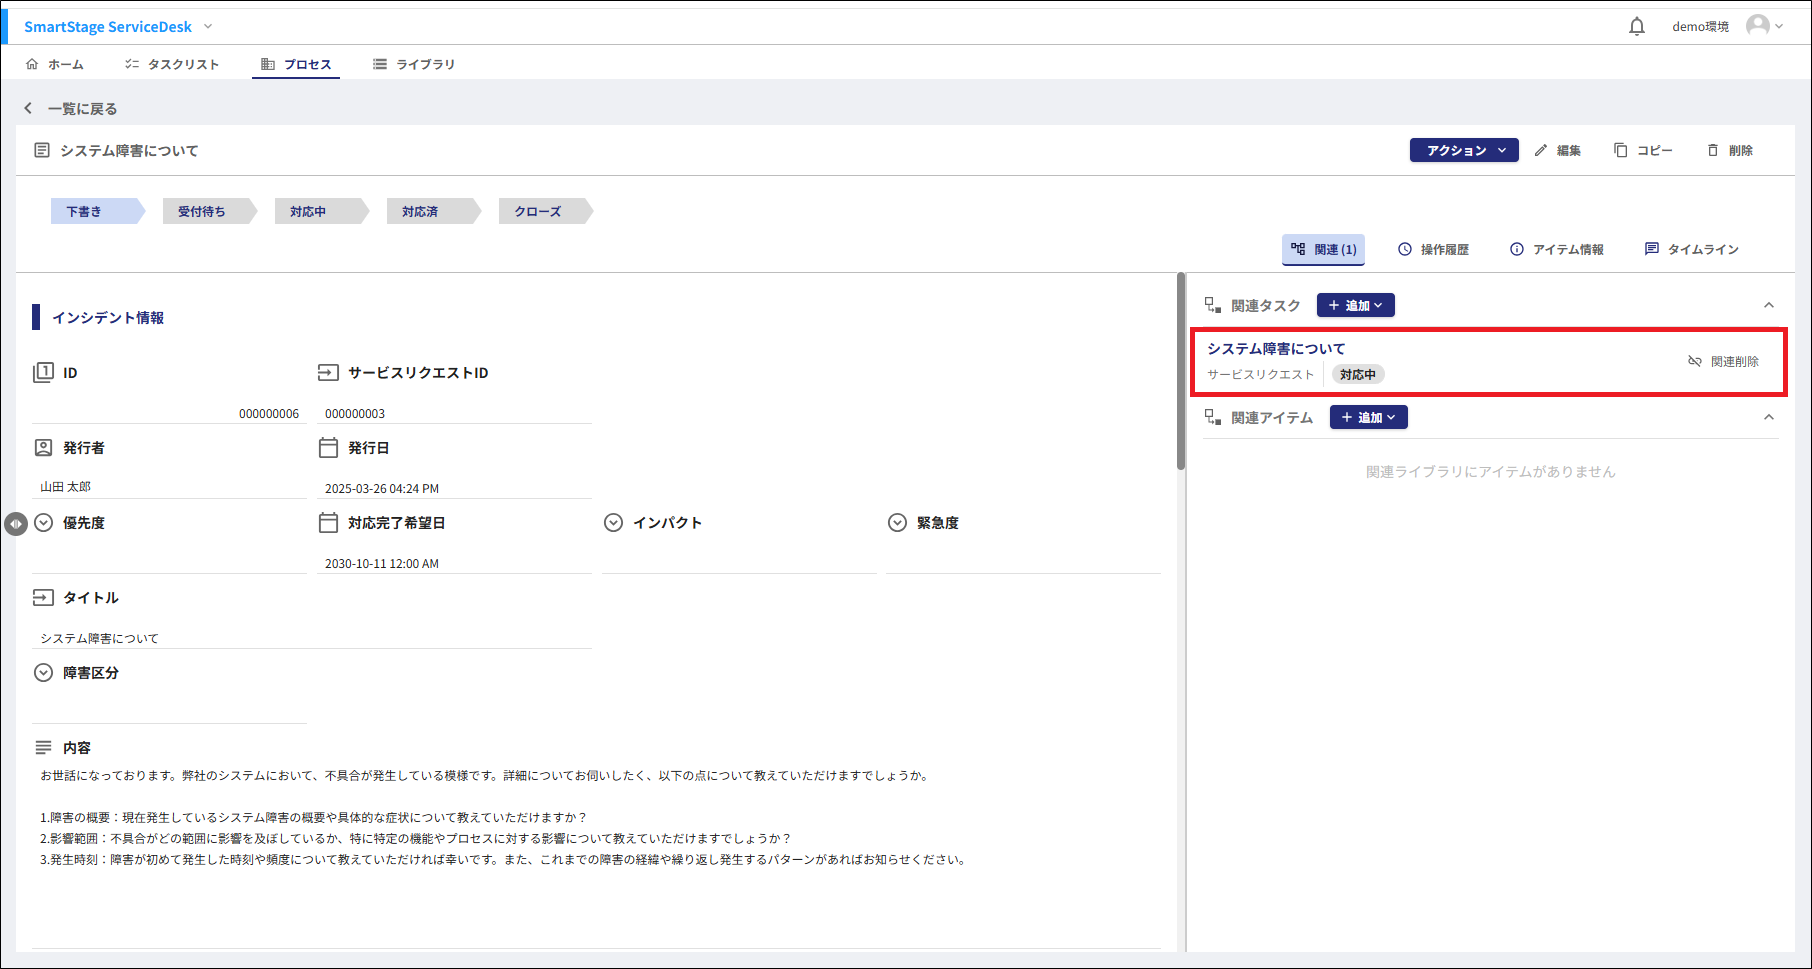Open the user avatar account menu
Viewport: 1812px width, 969px height.
coord(1762,26)
